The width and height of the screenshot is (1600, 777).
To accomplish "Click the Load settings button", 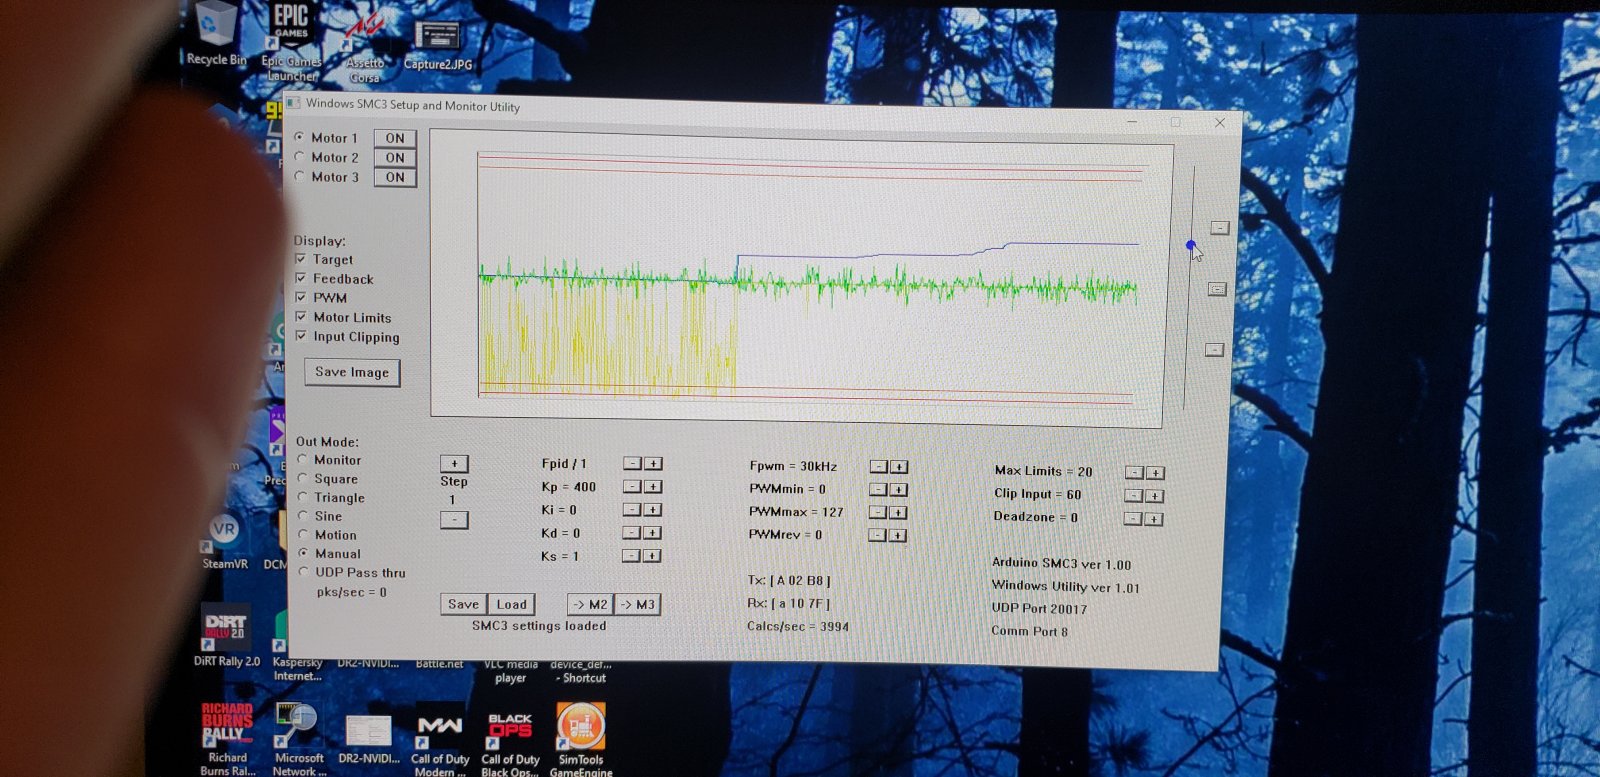I will click(511, 604).
